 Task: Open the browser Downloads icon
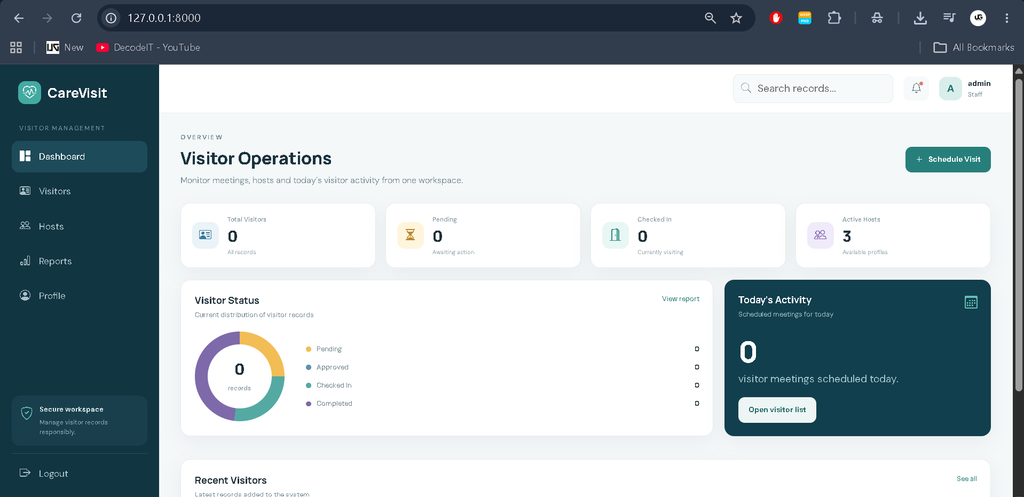[x=920, y=18]
